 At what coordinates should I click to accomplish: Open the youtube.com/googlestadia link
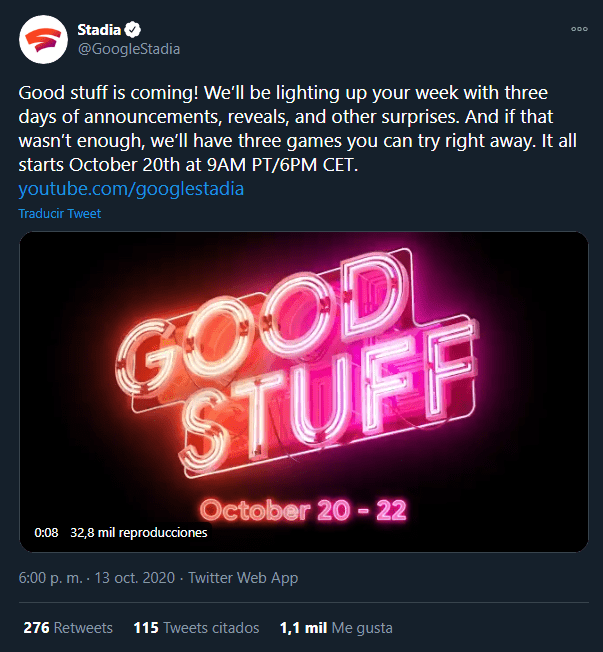point(131,189)
